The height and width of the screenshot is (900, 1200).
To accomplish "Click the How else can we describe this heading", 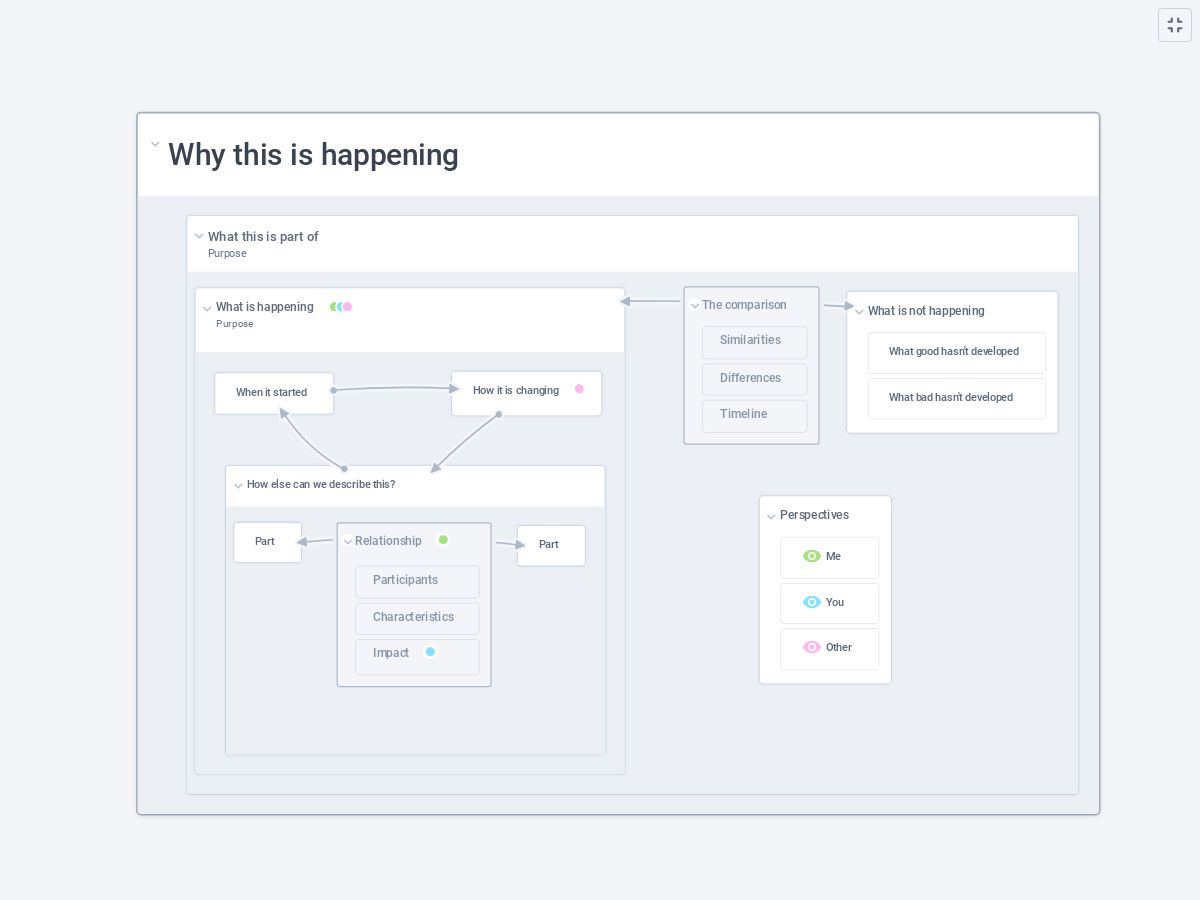I will tap(321, 484).
